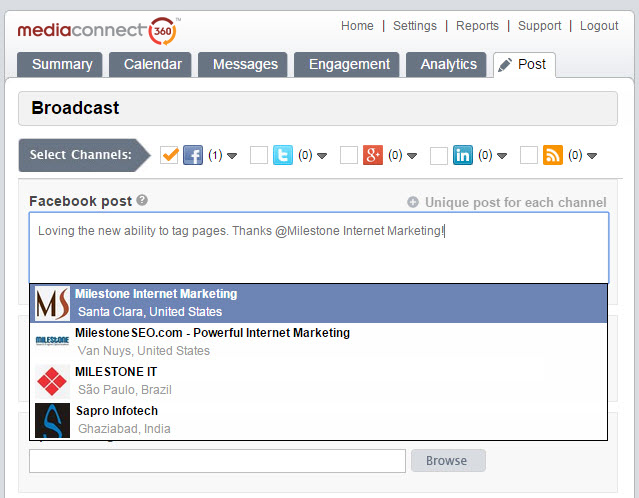Check the RSS channel checkbox

click(529, 155)
